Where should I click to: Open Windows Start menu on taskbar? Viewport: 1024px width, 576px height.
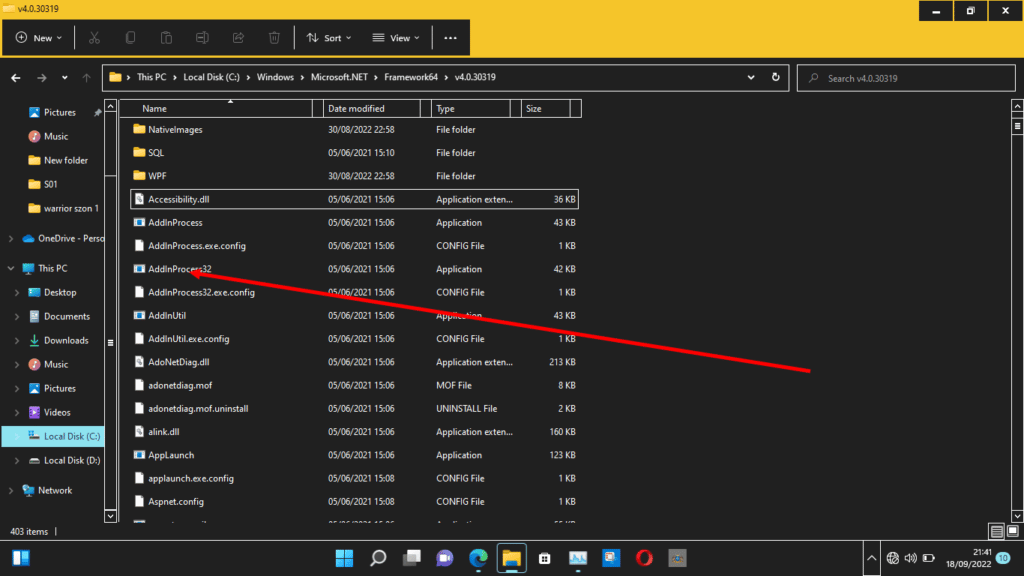[344, 558]
